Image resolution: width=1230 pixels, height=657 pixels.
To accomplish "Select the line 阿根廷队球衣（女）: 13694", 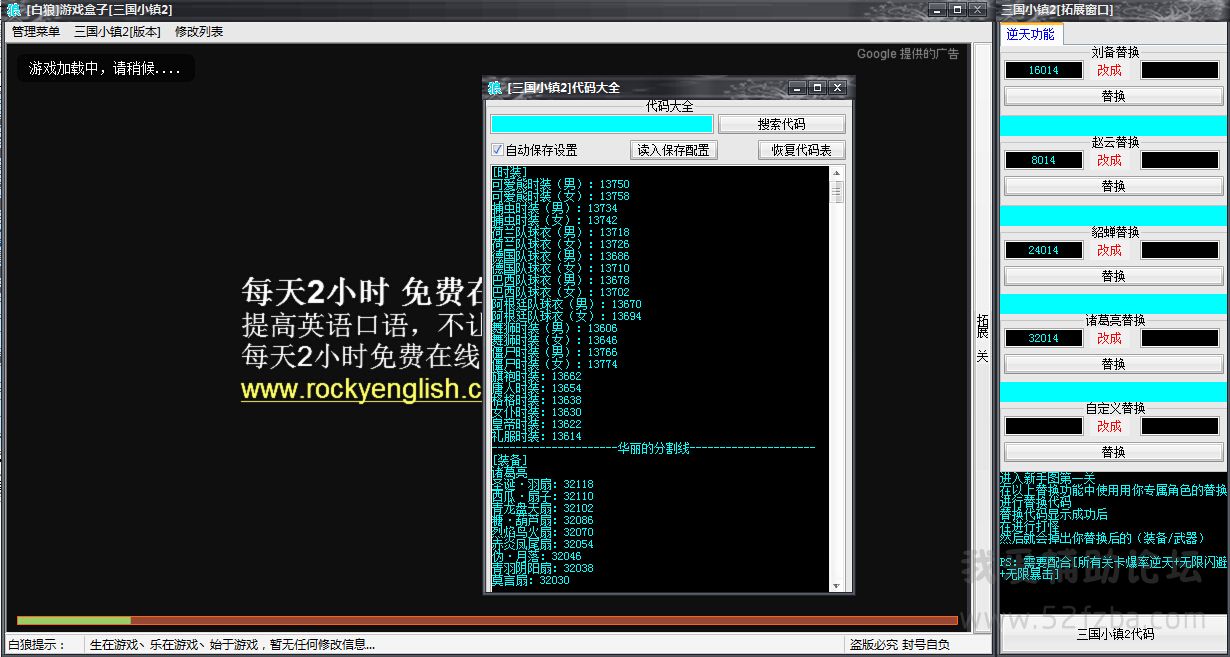I will 567,317.
